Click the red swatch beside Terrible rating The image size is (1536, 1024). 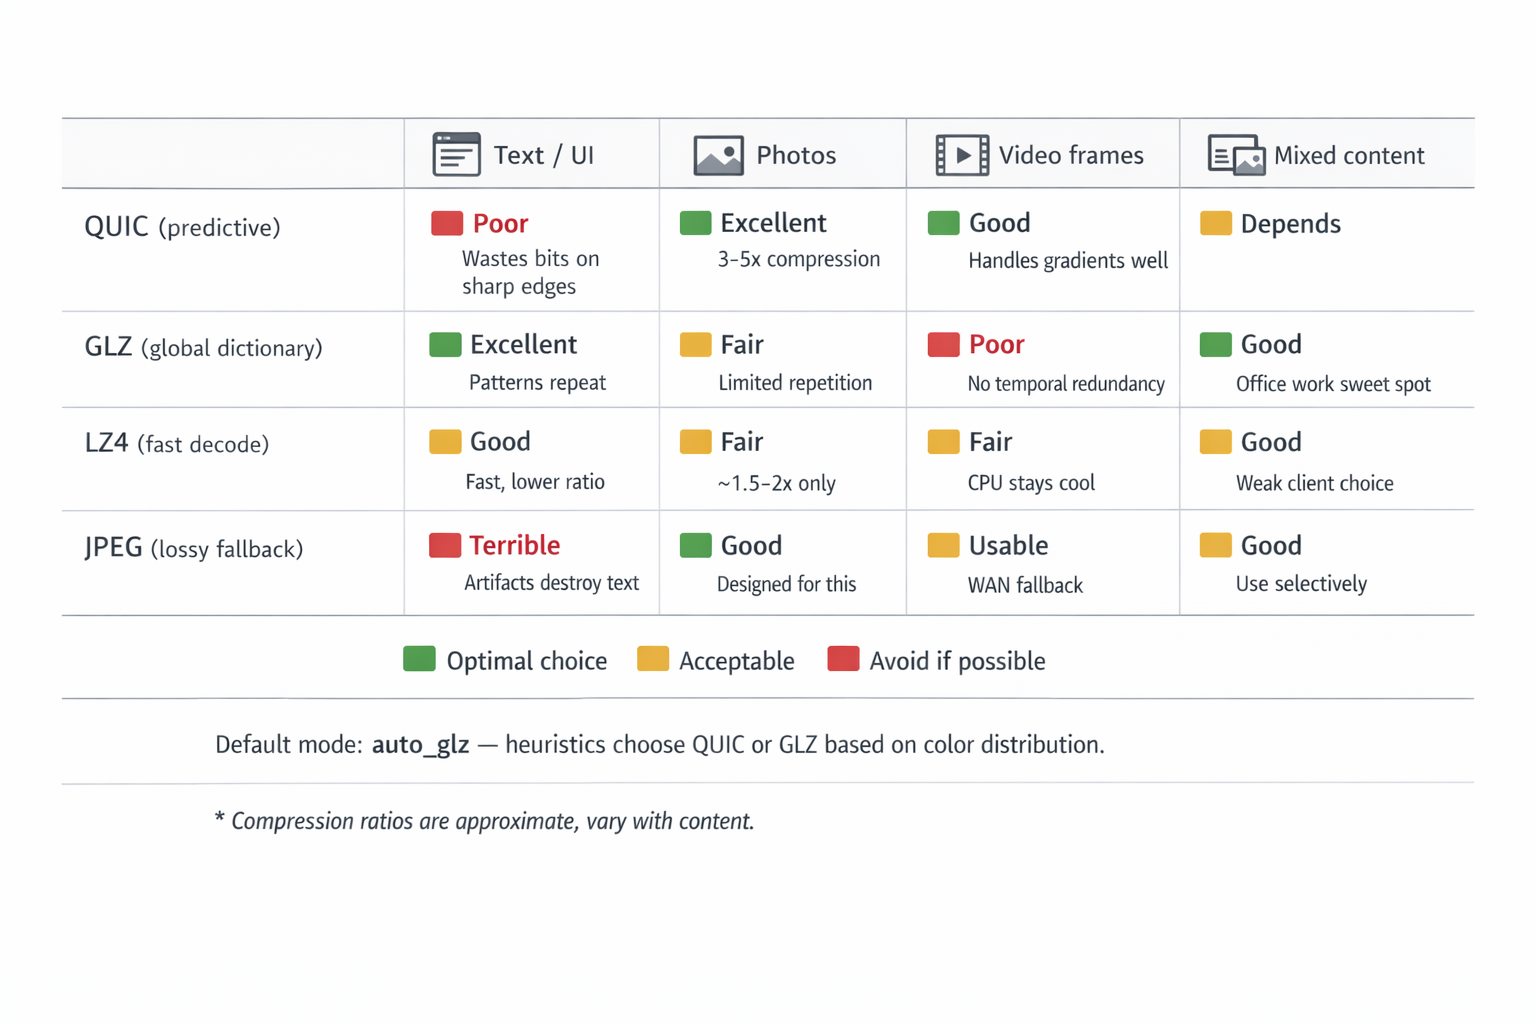(x=445, y=545)
